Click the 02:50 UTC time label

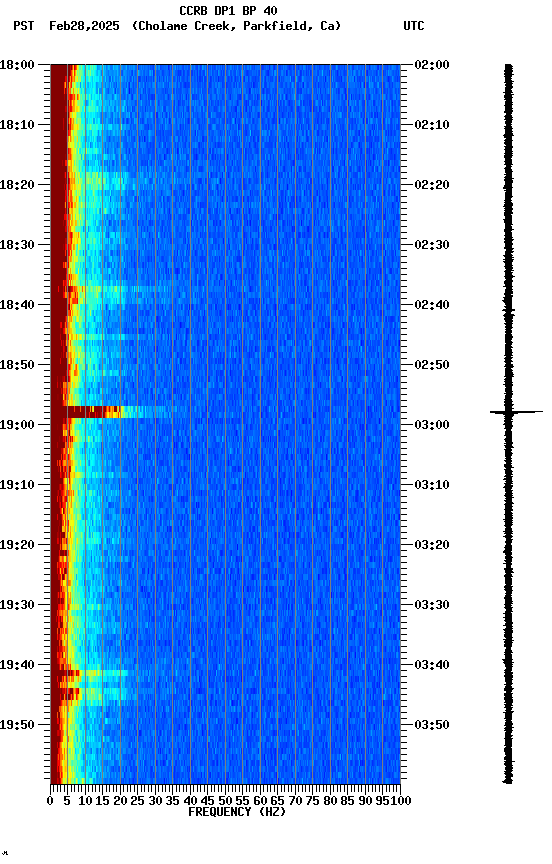click(432, 365)
